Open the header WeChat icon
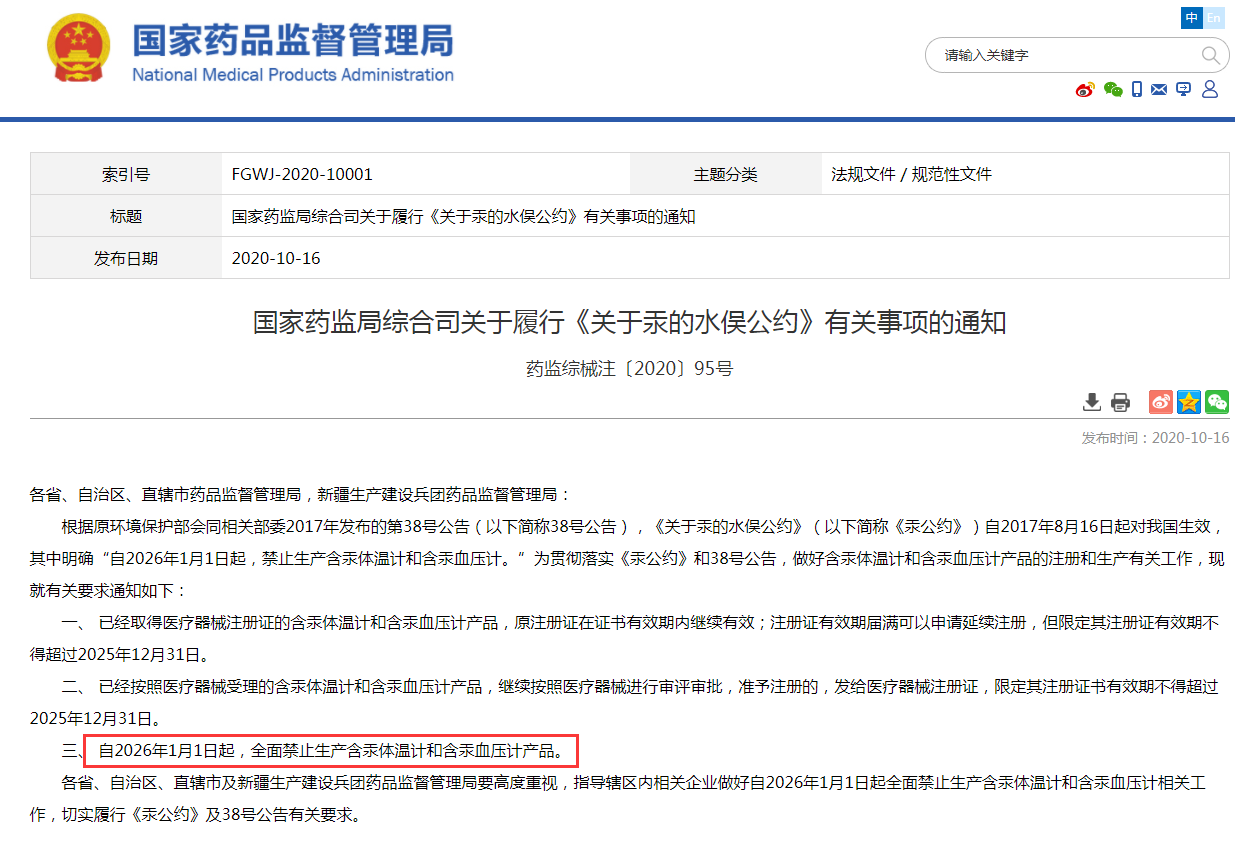Image resolution: width=1235 pixels, height=856 pixels. click(1113, 90)
